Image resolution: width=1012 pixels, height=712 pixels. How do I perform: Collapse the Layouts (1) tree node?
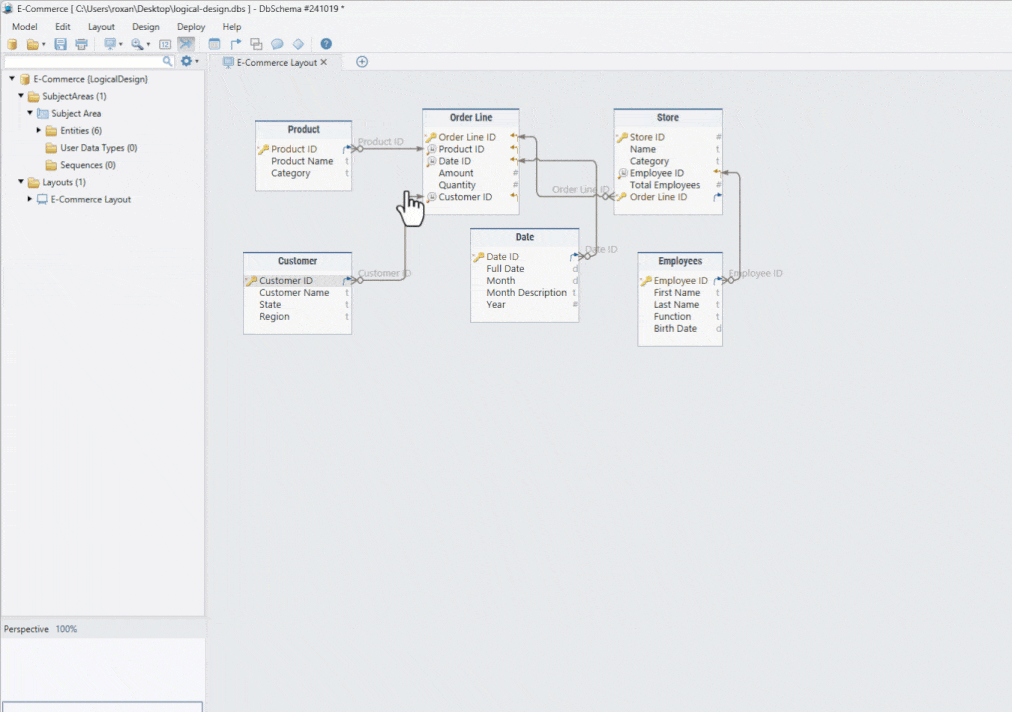pyautogui.click(x=21, y=182)
